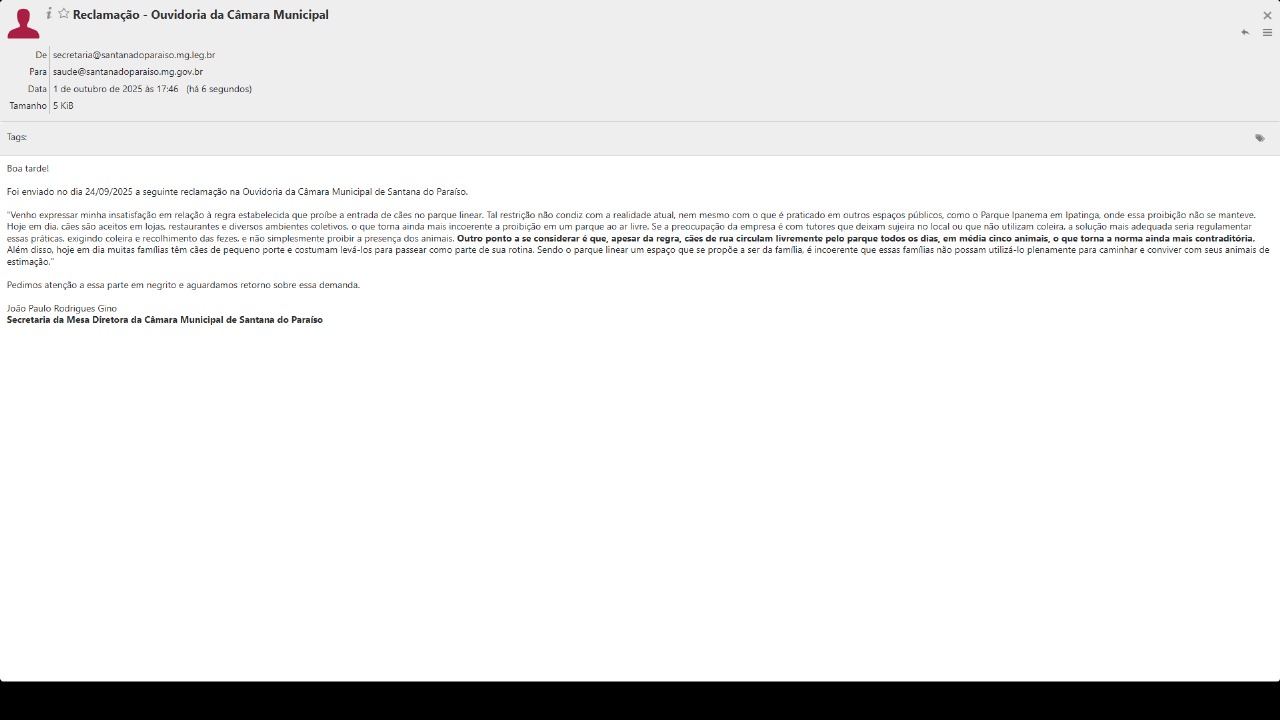Viewport: 1280px width, 720px height.
Task: Open message info via the "i" icon
Action: tap(48, 14)
